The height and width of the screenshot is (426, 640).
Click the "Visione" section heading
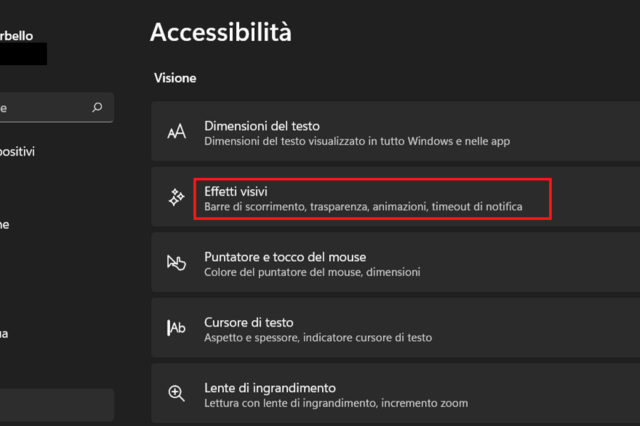click(176, 77)
